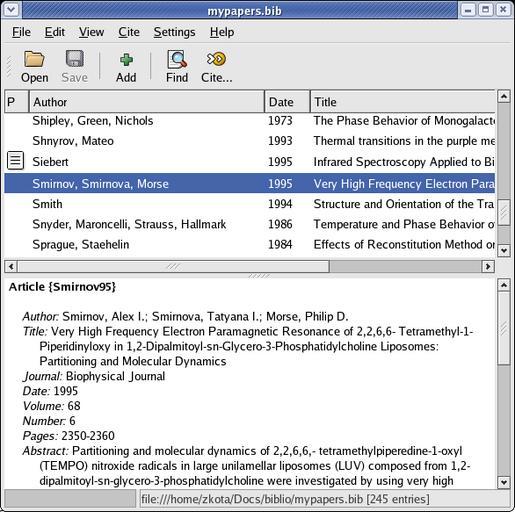Click the entry list scroll down arrow
This screenshot has width=515, height=512.
pyautogui.click(x=504, y=250)
